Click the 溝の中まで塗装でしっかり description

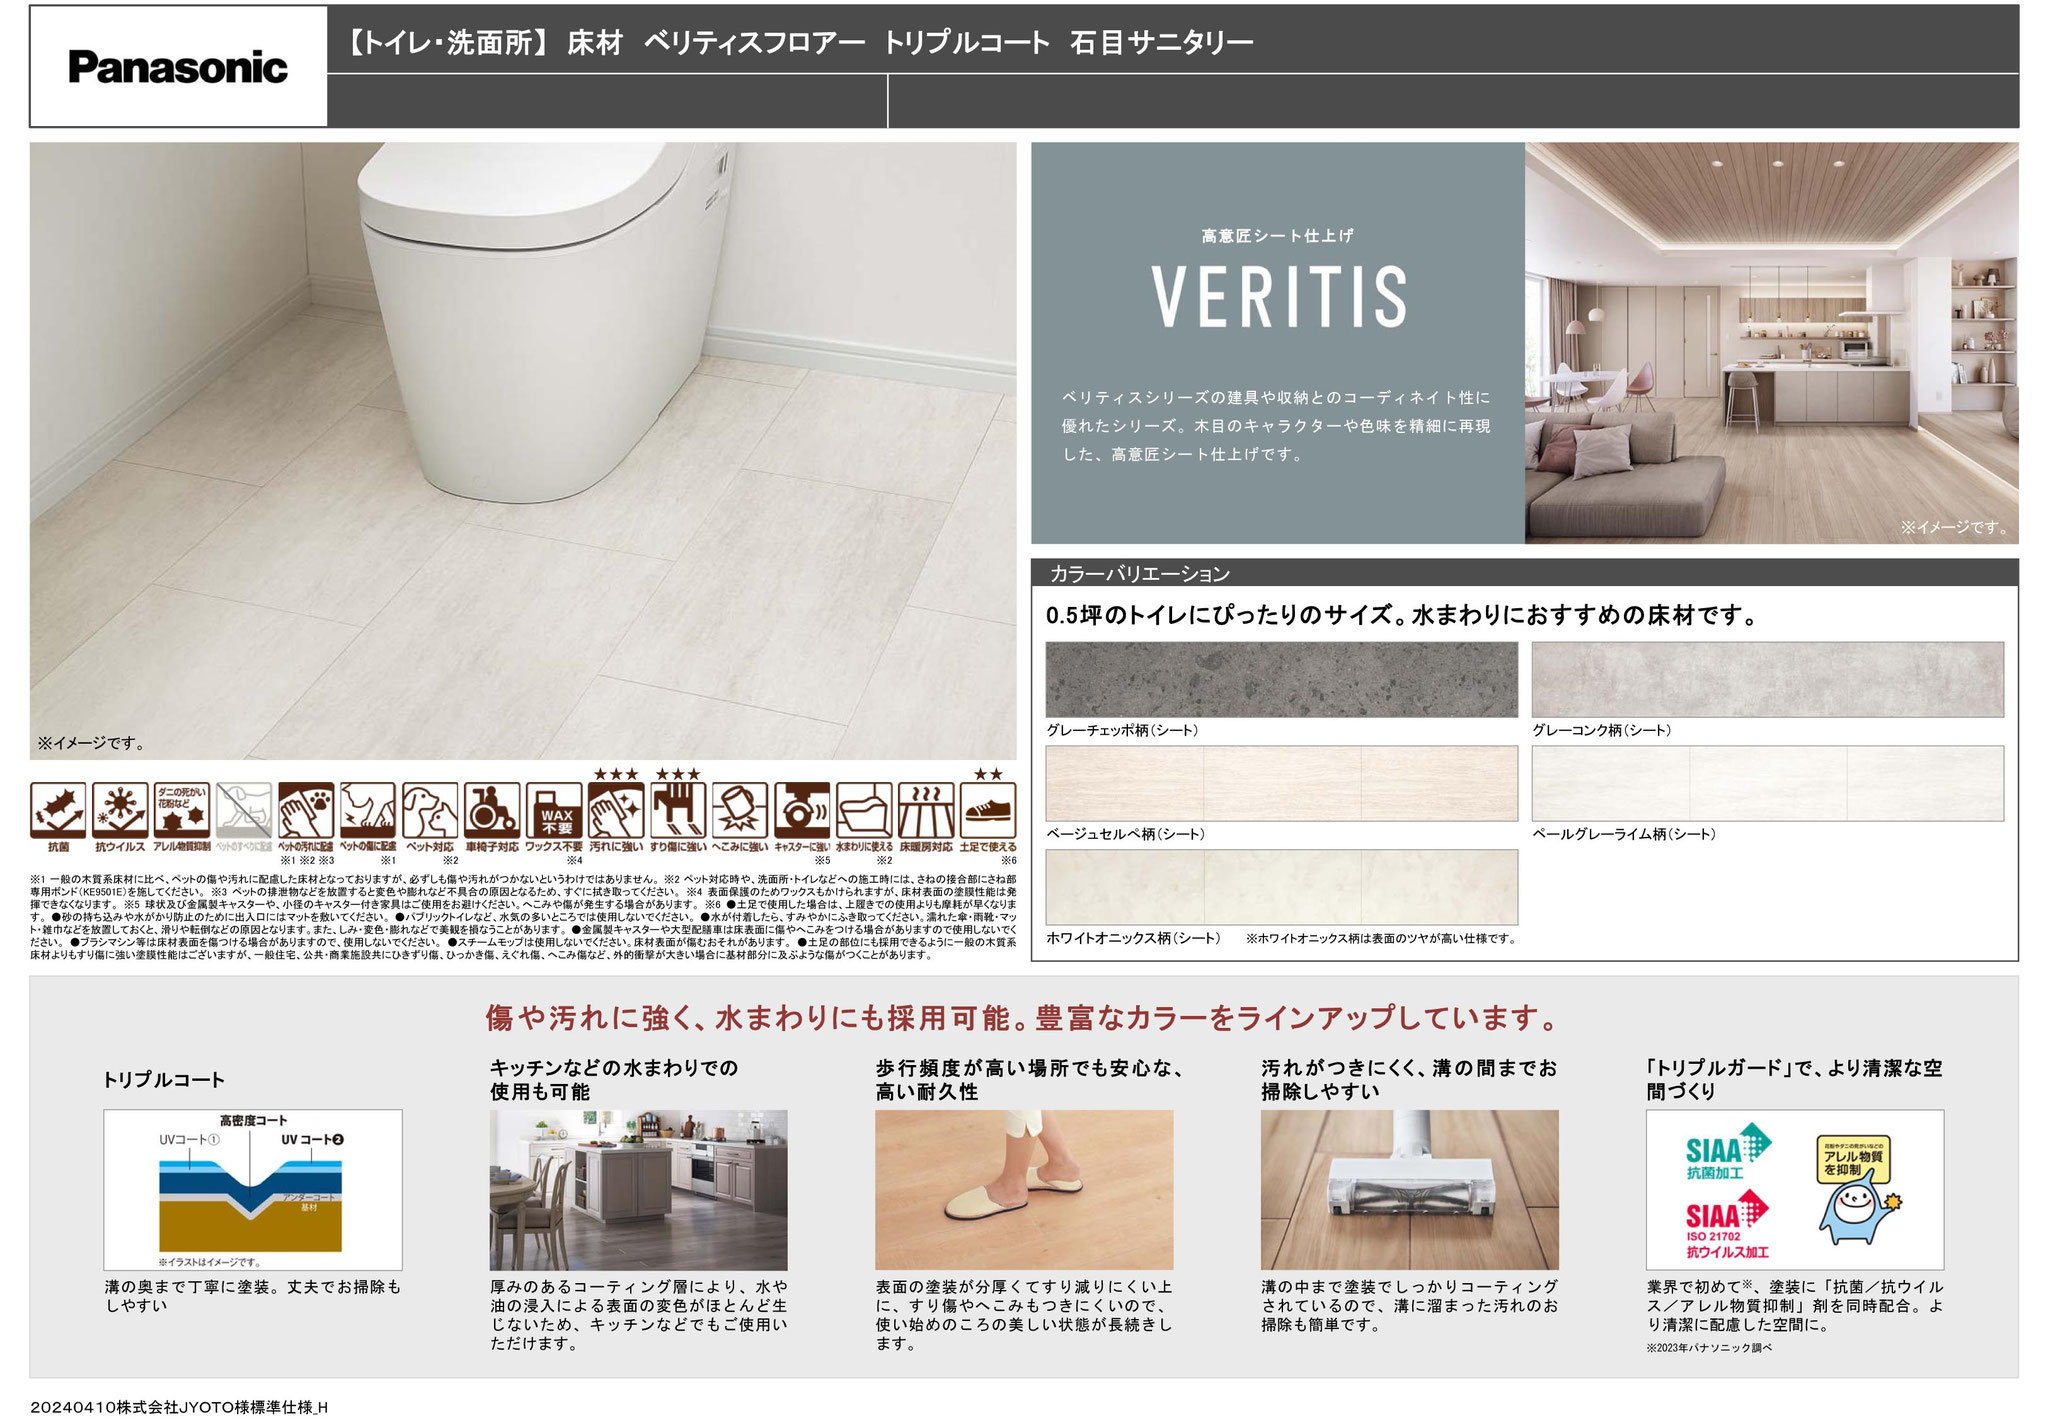click(1409, 1306)
